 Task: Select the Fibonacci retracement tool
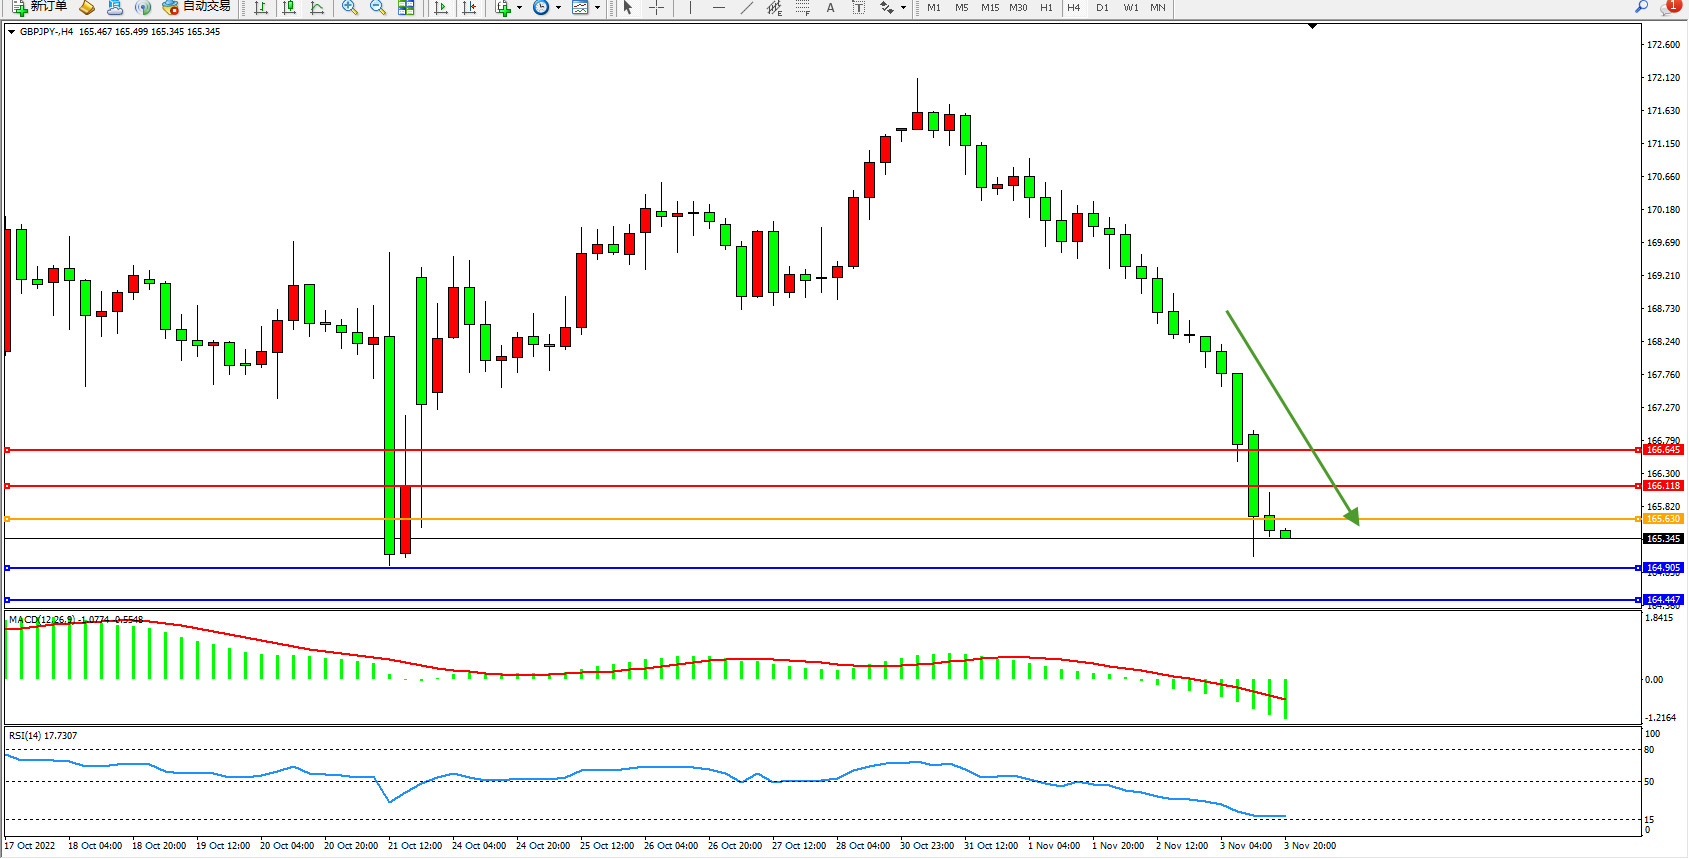tap(802, 8)
